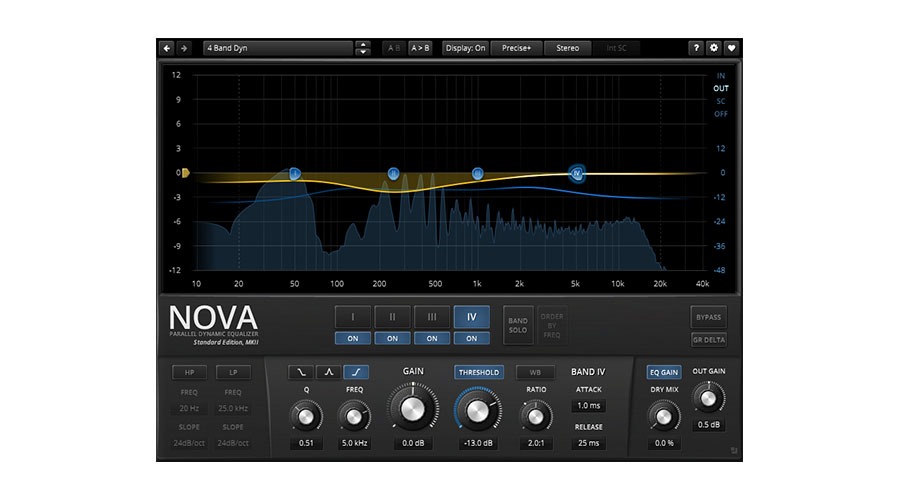The width and height of the screenshot is (900, 500).
Task: Click band III node on the EQ graph
Action: pos(478,173)
